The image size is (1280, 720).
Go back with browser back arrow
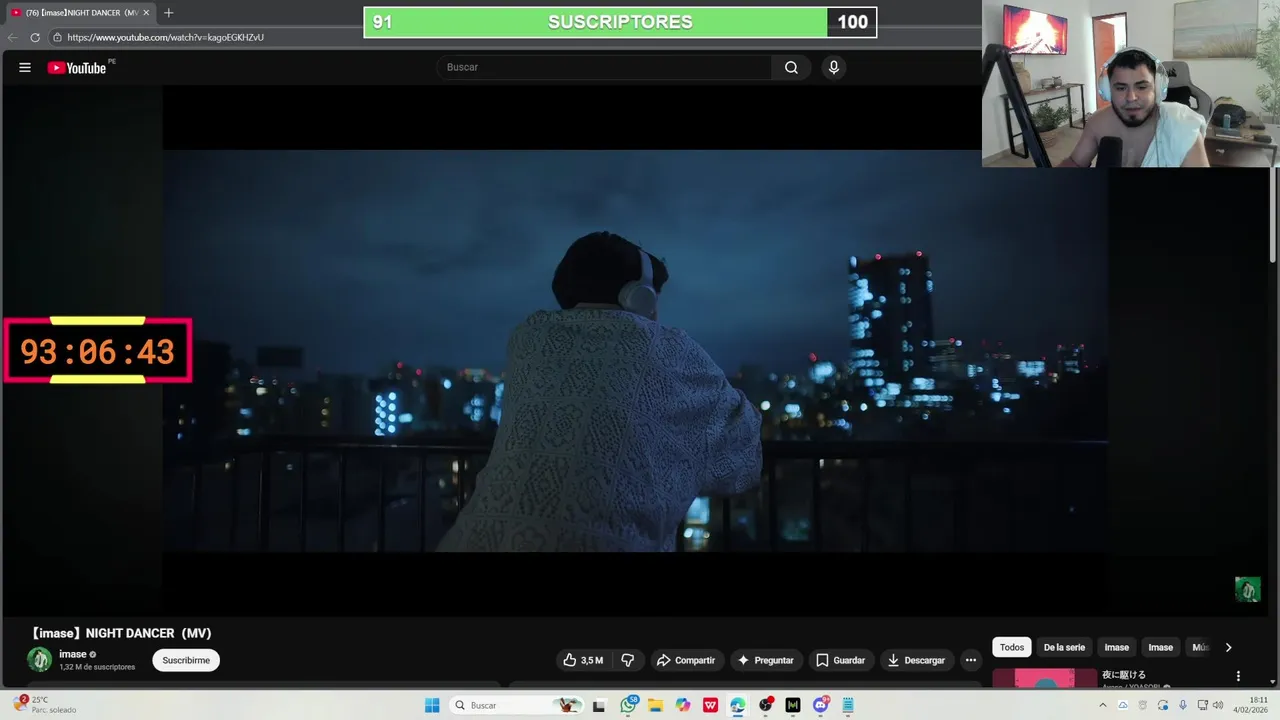click(12, 37)
